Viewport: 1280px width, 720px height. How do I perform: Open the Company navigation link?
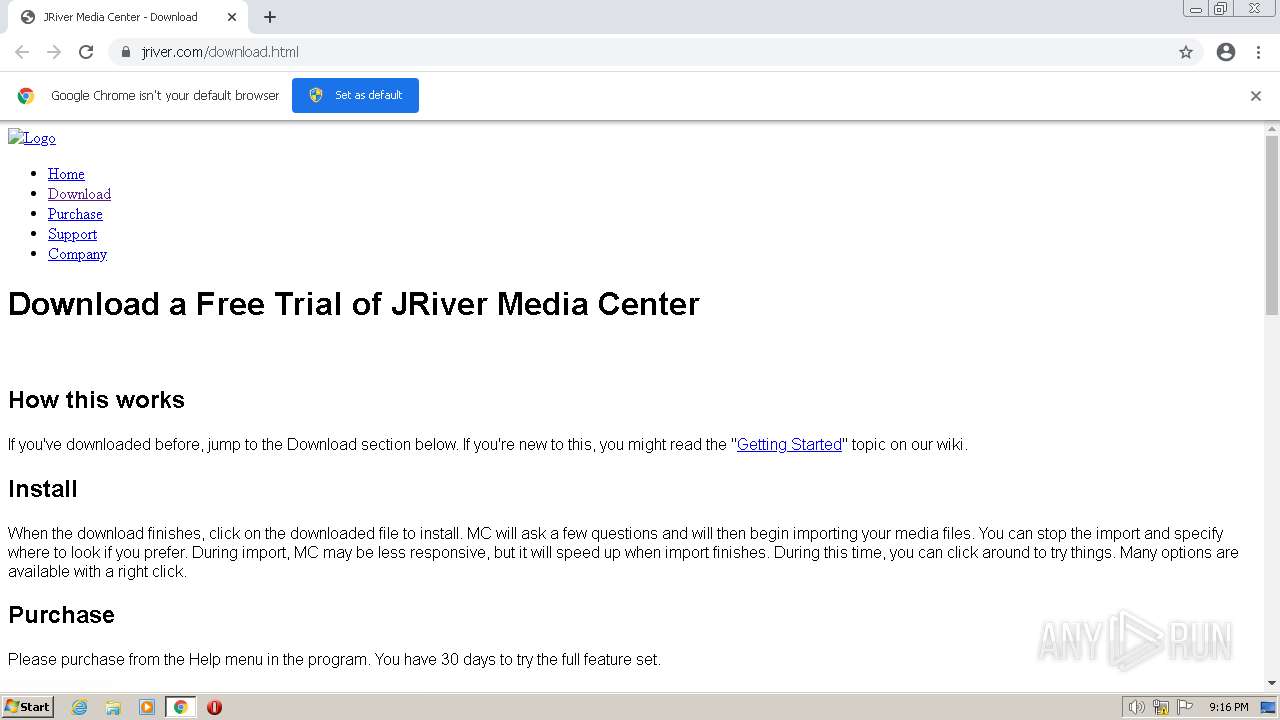pos(77,254)
